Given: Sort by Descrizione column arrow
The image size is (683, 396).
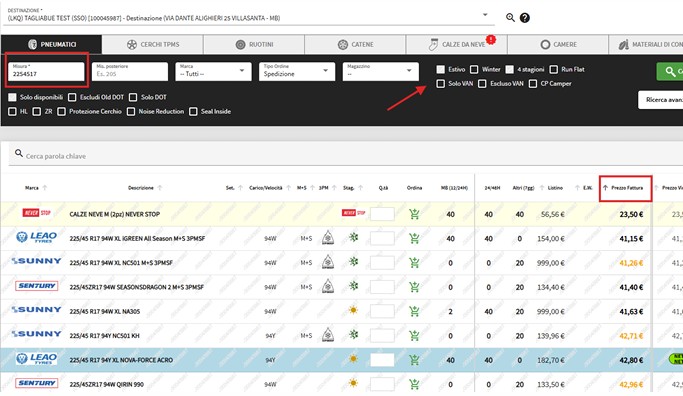Looking at the screenshot, I should pos(160,188).
